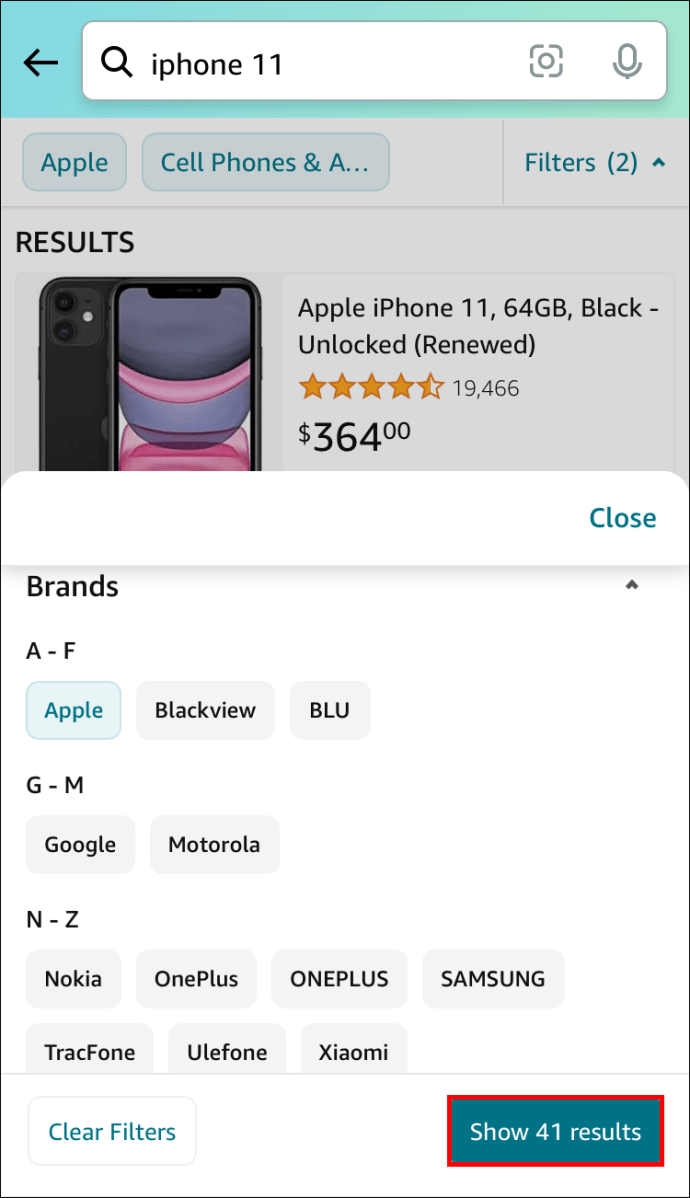Tap the camera icon for visual search
Screen dimensions: 690x1198
click(x=546, y=61)
